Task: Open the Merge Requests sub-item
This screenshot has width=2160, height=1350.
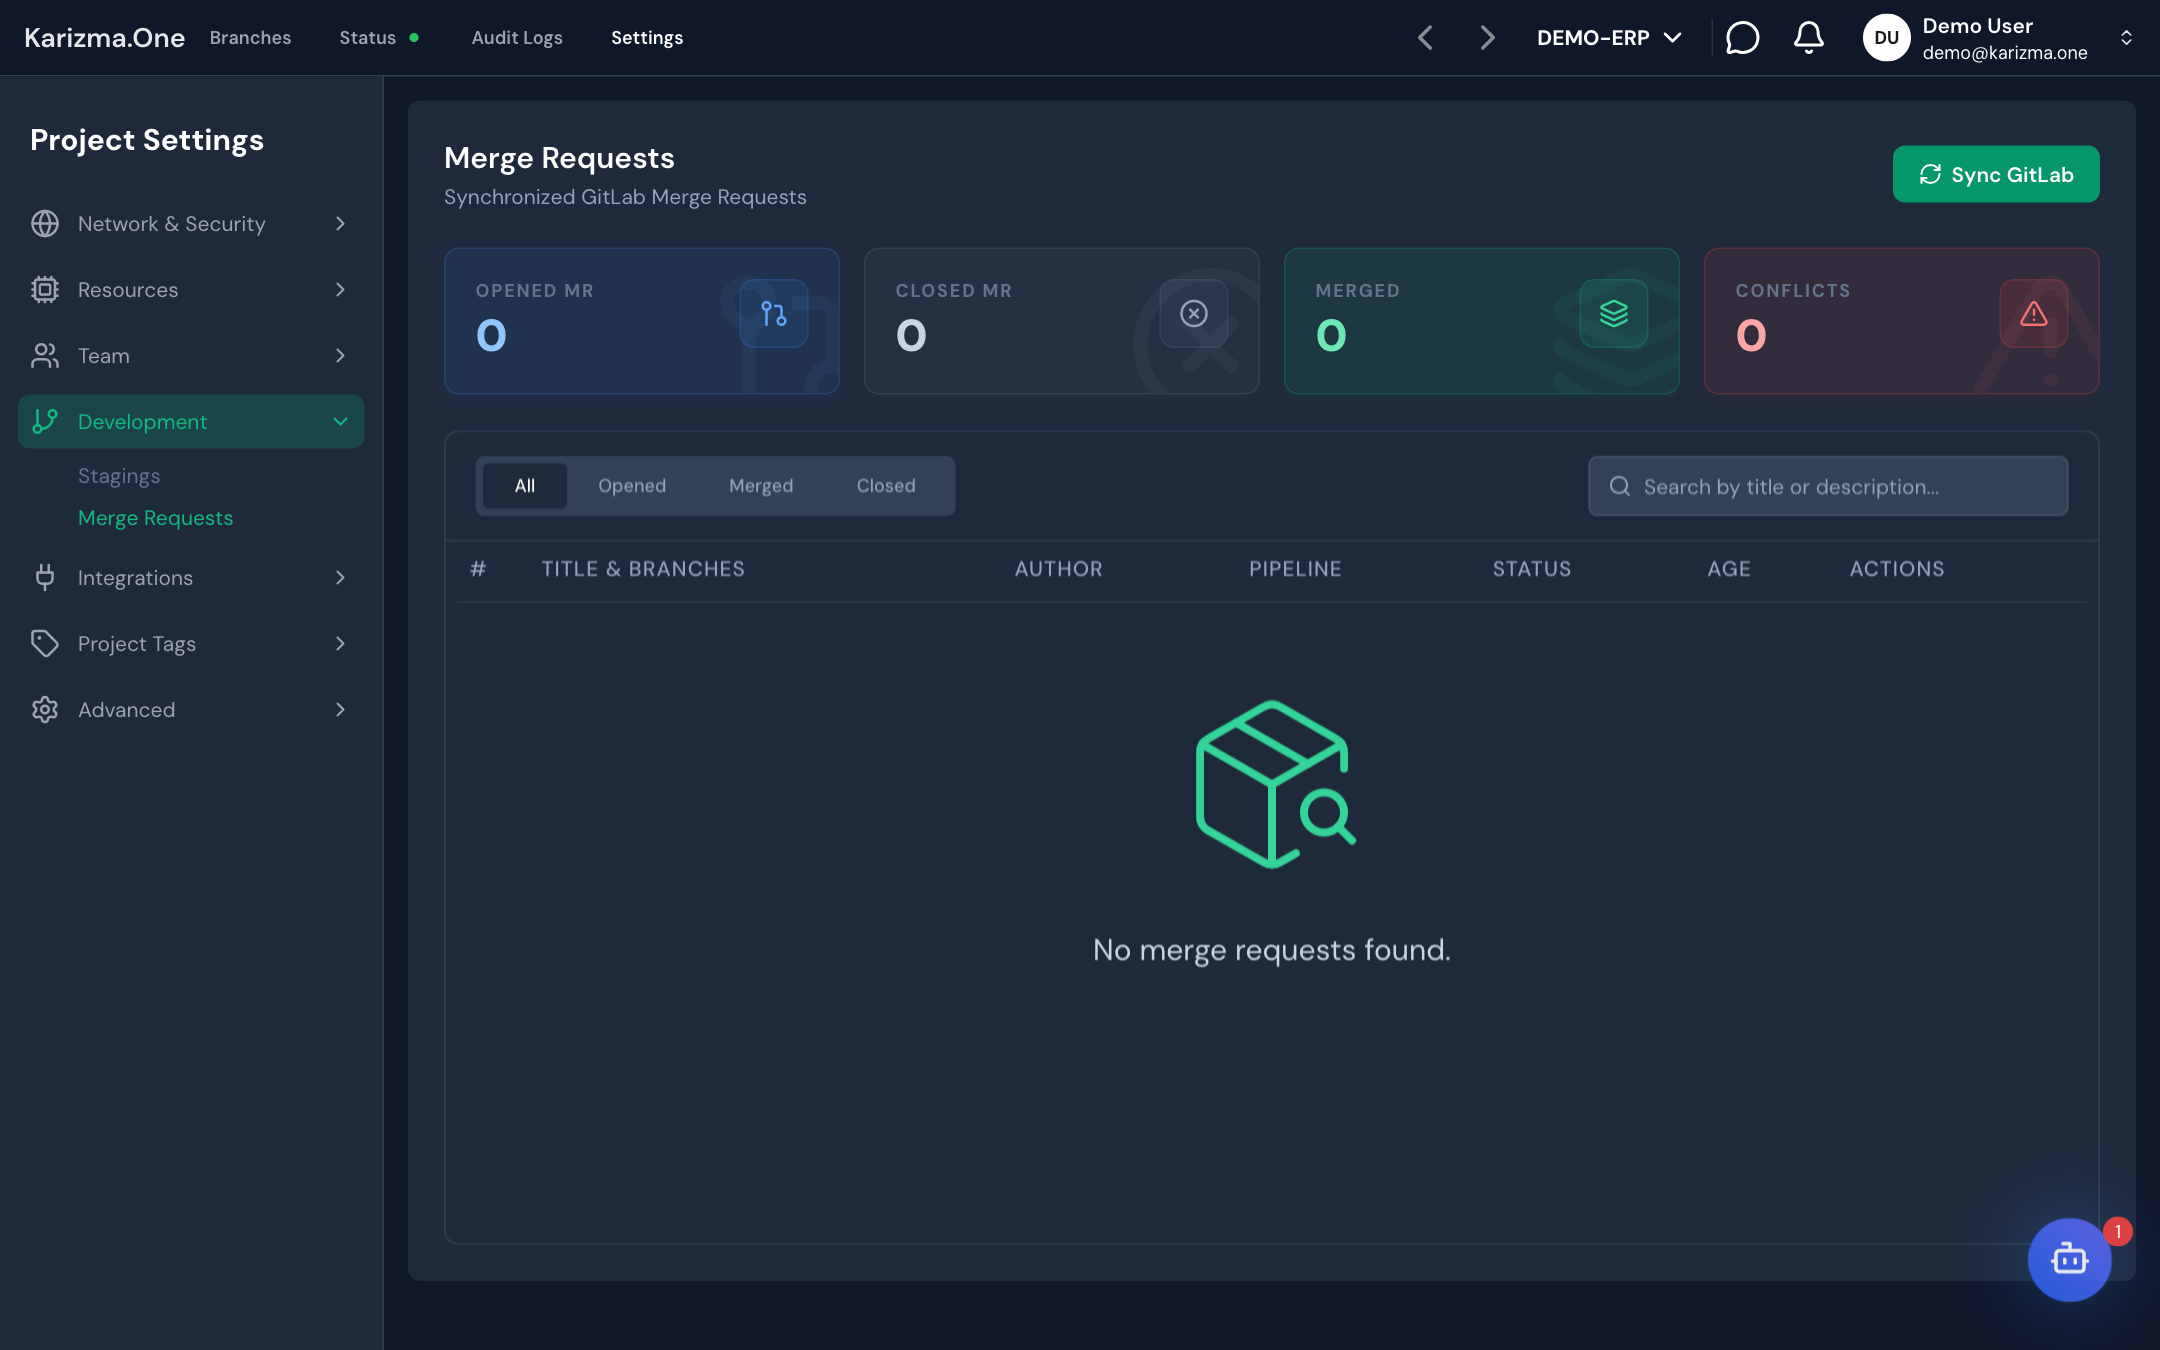Action: point(155,518)
